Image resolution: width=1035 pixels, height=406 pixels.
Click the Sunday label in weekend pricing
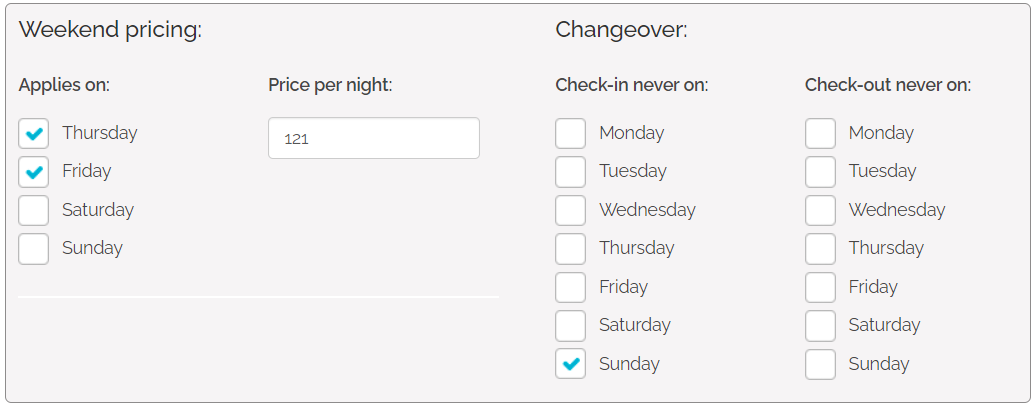click(x=92, y=248)
